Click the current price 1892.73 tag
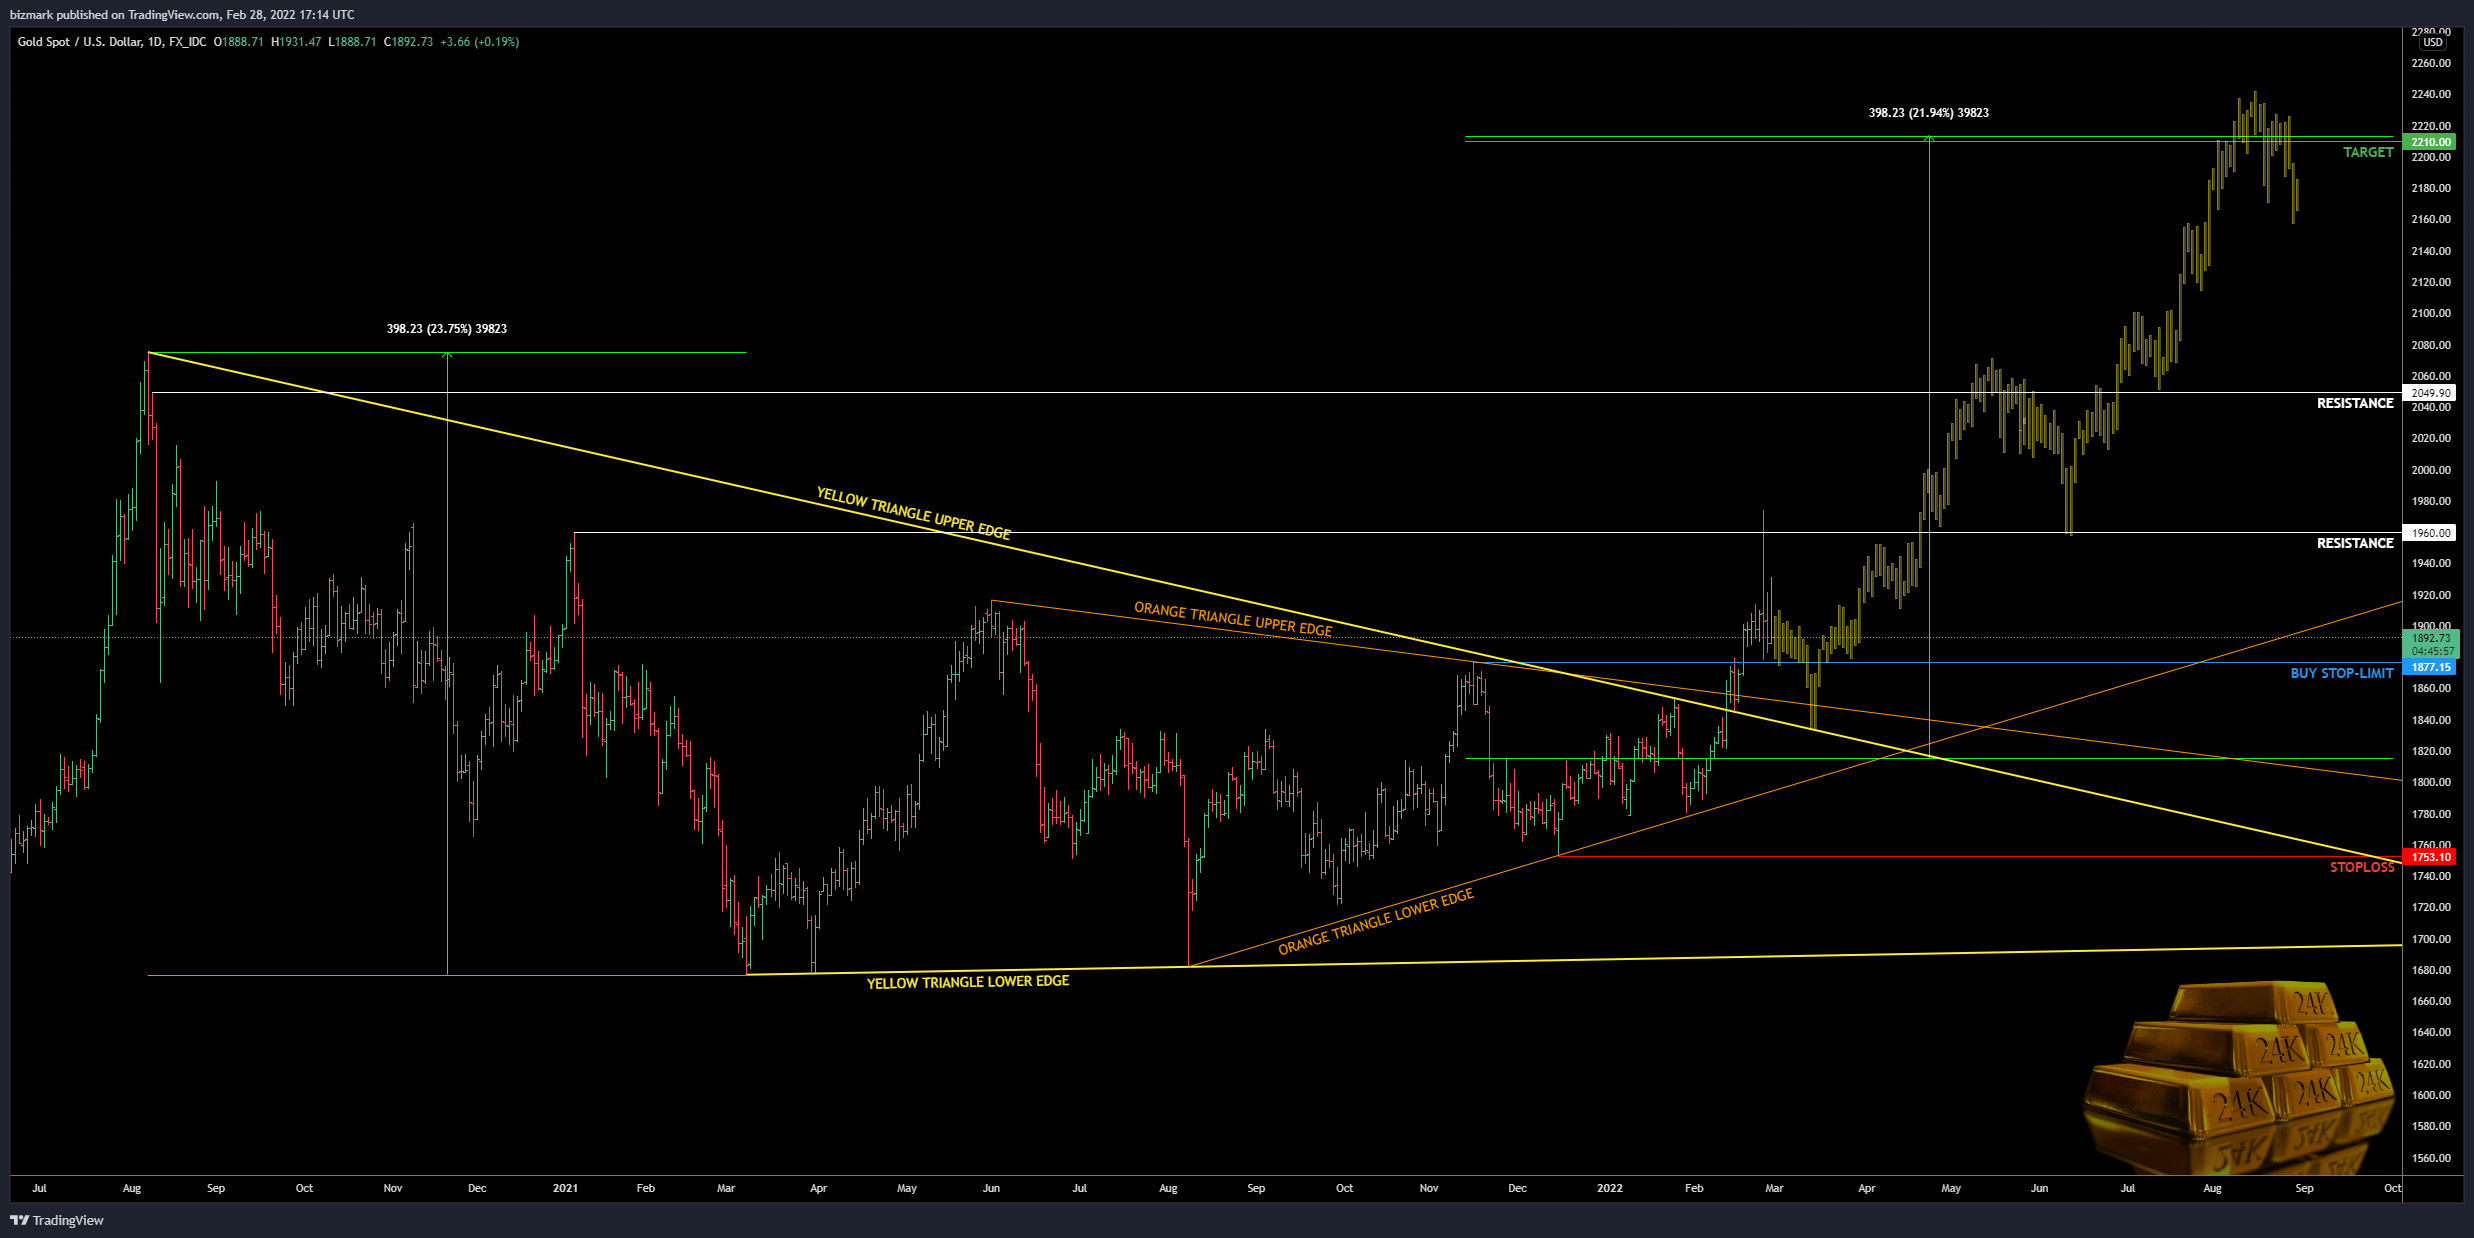 click(2430, 638)
